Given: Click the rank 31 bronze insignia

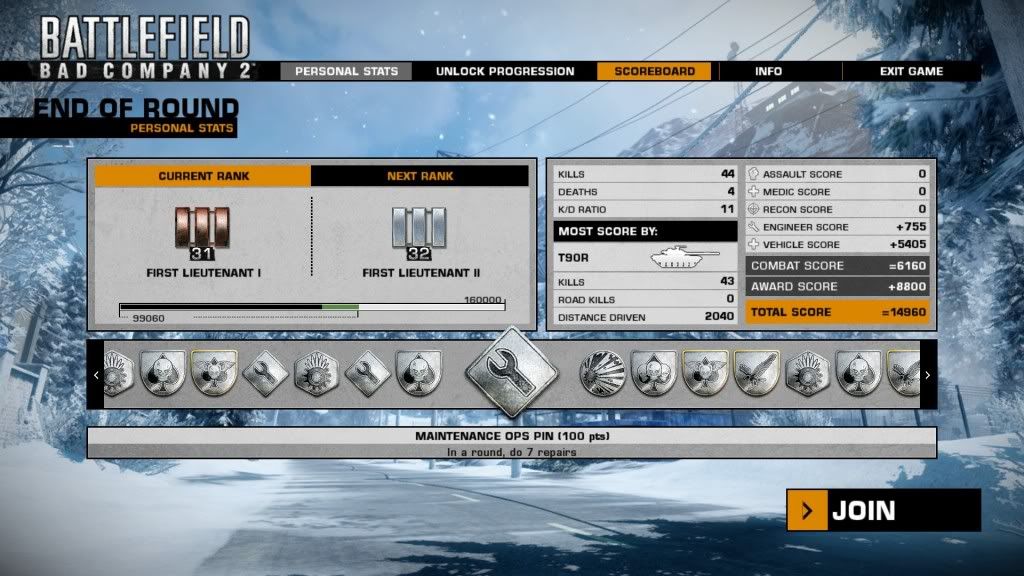Looking at the screenshot, I should 203,230.
